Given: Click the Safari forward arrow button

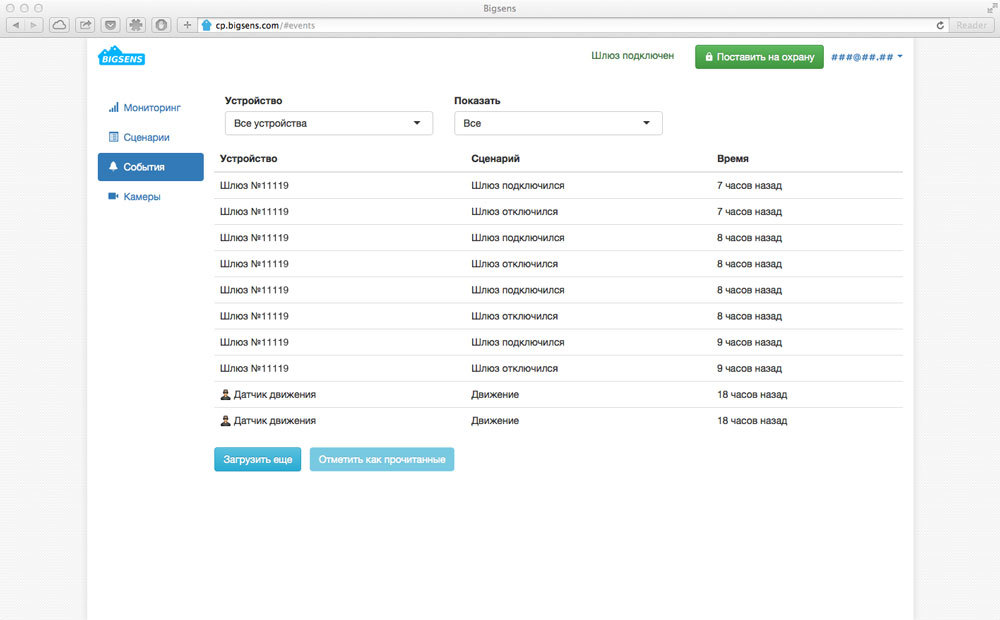Looking at the screenshot, I should tap(34, 26).
